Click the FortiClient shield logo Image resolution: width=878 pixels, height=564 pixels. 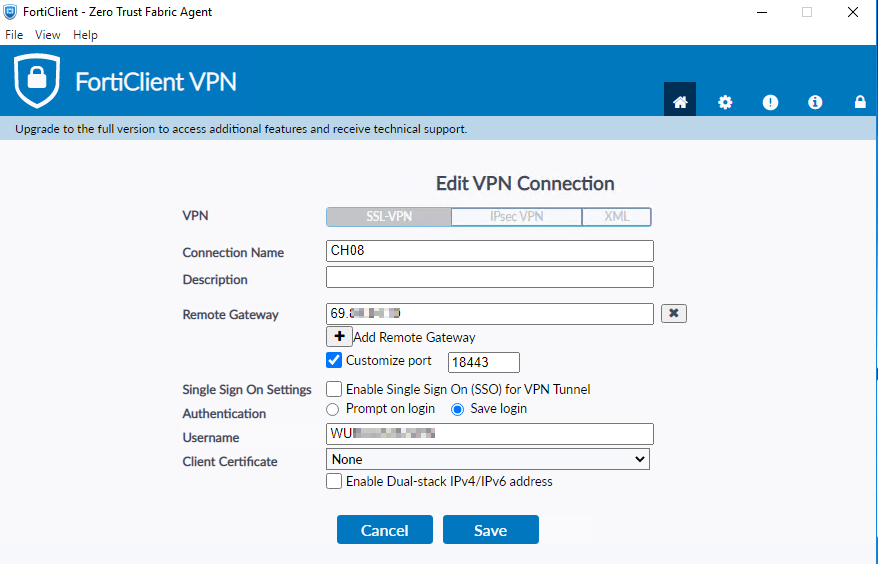(x=37, y=81)
